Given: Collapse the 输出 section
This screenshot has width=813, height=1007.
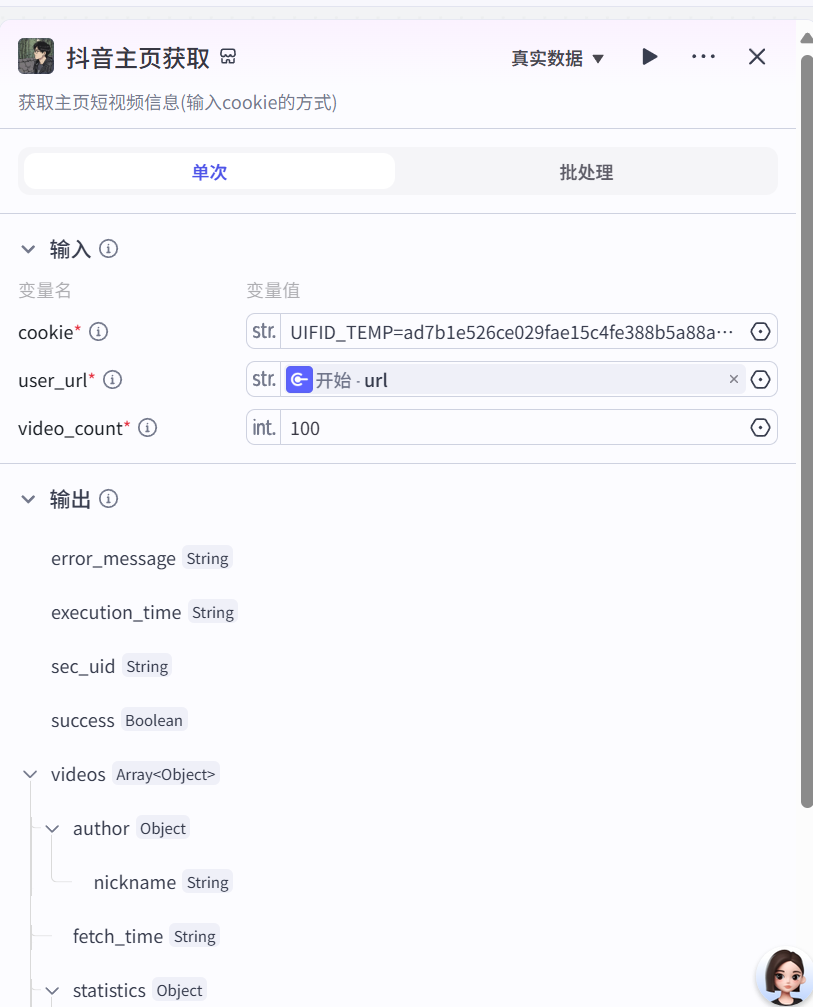Looking at the screenshot, I should click(x=28, y=499).
